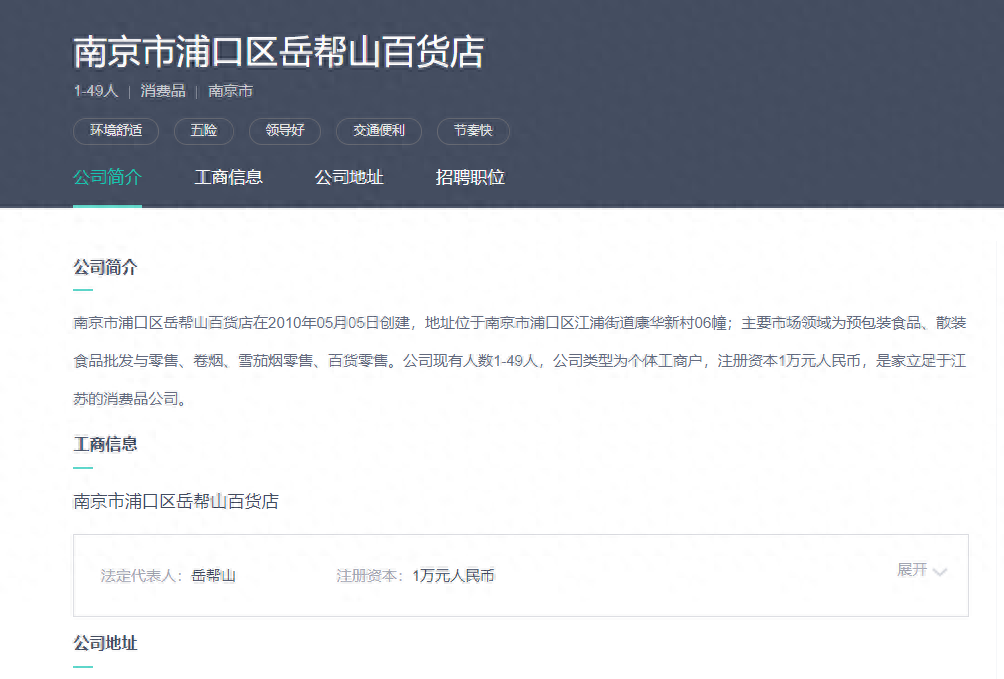Click the company name title in header
This screenshot has height=679, width=1004.
point(278,52)
